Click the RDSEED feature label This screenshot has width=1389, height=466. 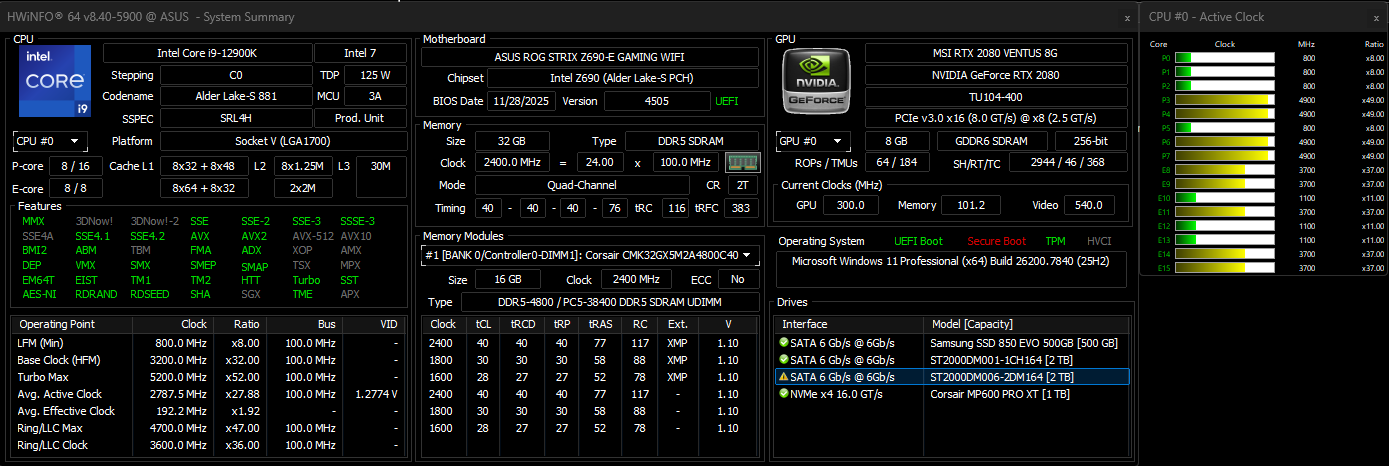tap(150, 294)
